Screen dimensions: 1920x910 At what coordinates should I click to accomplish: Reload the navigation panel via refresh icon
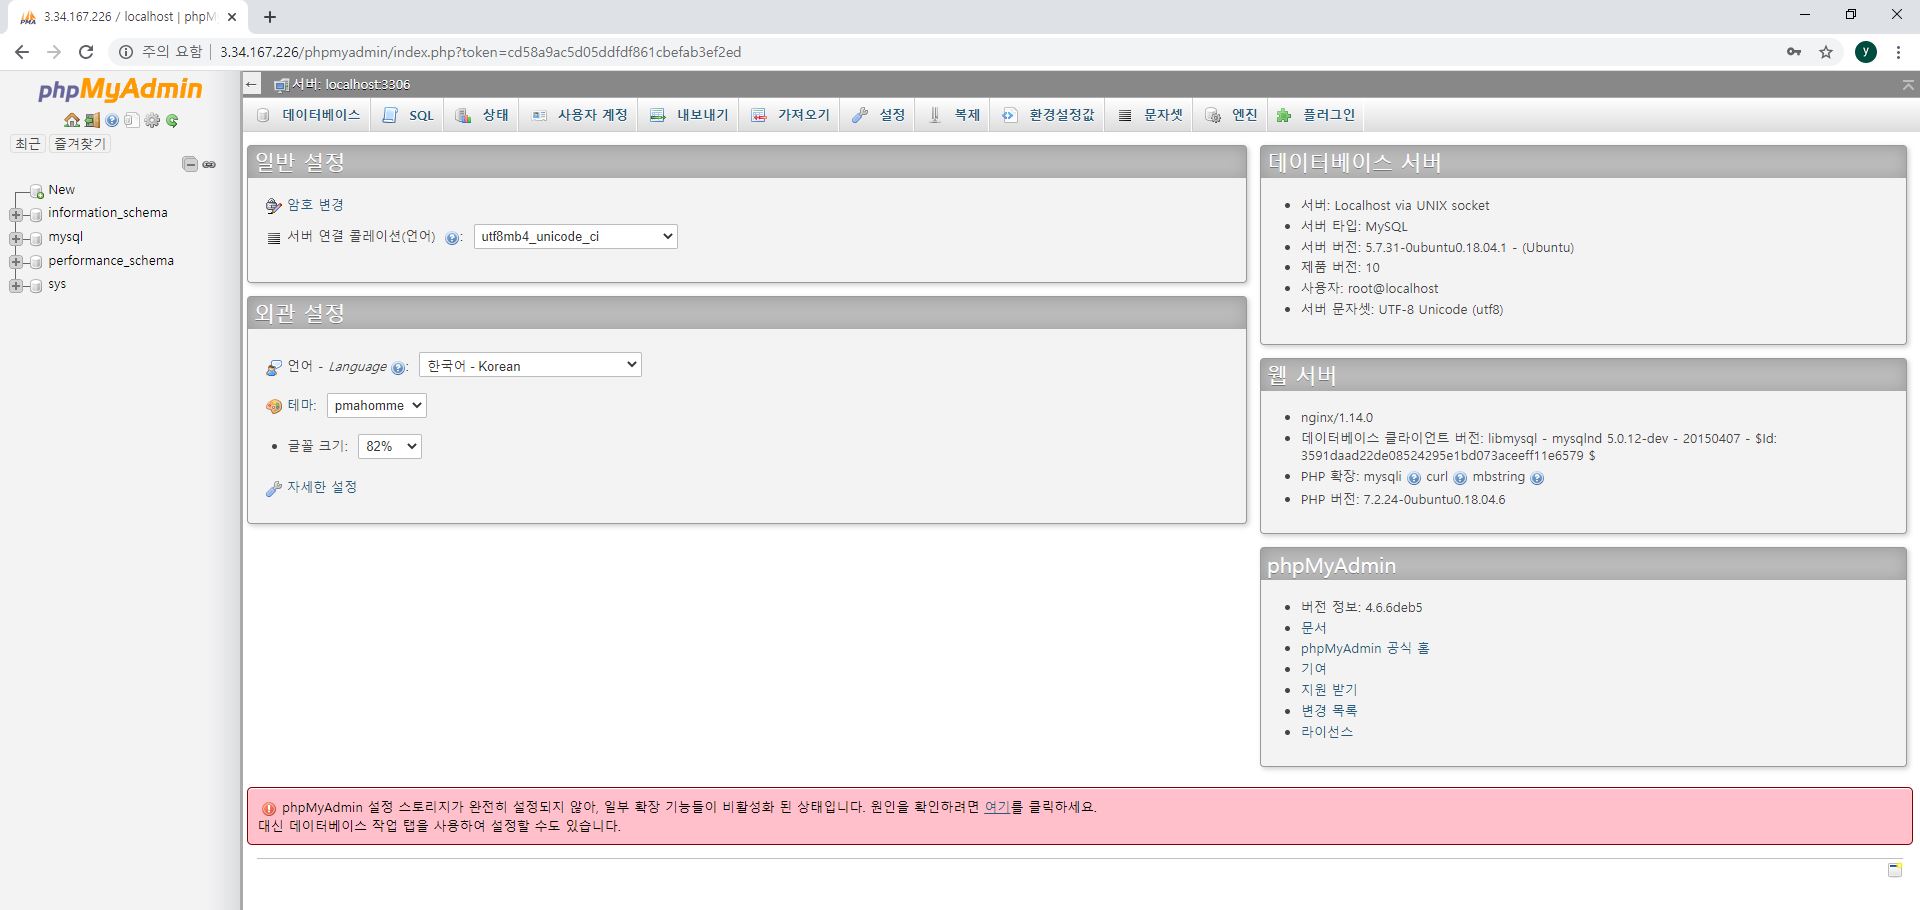(172, 120)
